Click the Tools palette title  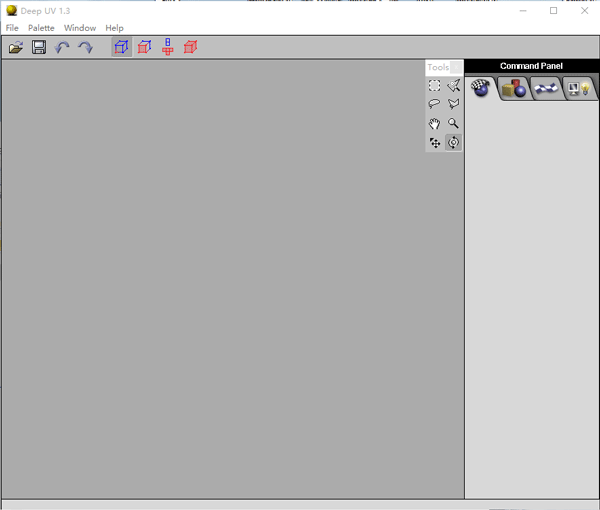point(438,67)
